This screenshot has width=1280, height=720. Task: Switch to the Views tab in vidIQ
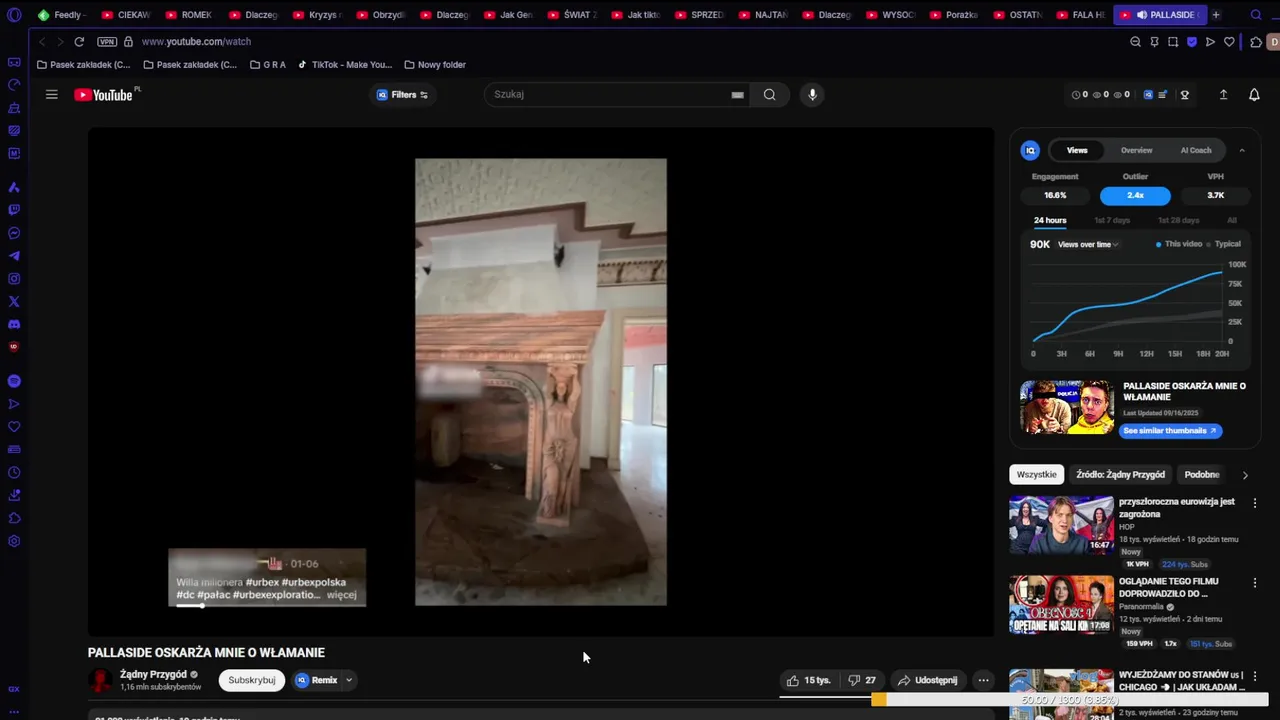click(x=1077, y=150)
